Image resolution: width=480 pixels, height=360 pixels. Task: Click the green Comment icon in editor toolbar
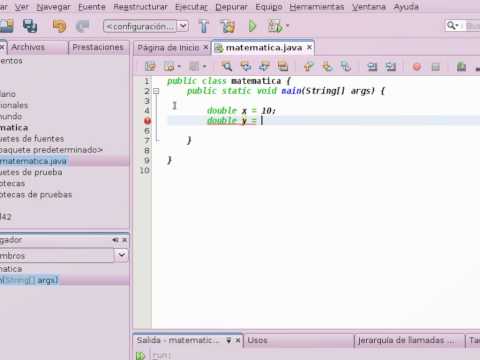point(461,67)
